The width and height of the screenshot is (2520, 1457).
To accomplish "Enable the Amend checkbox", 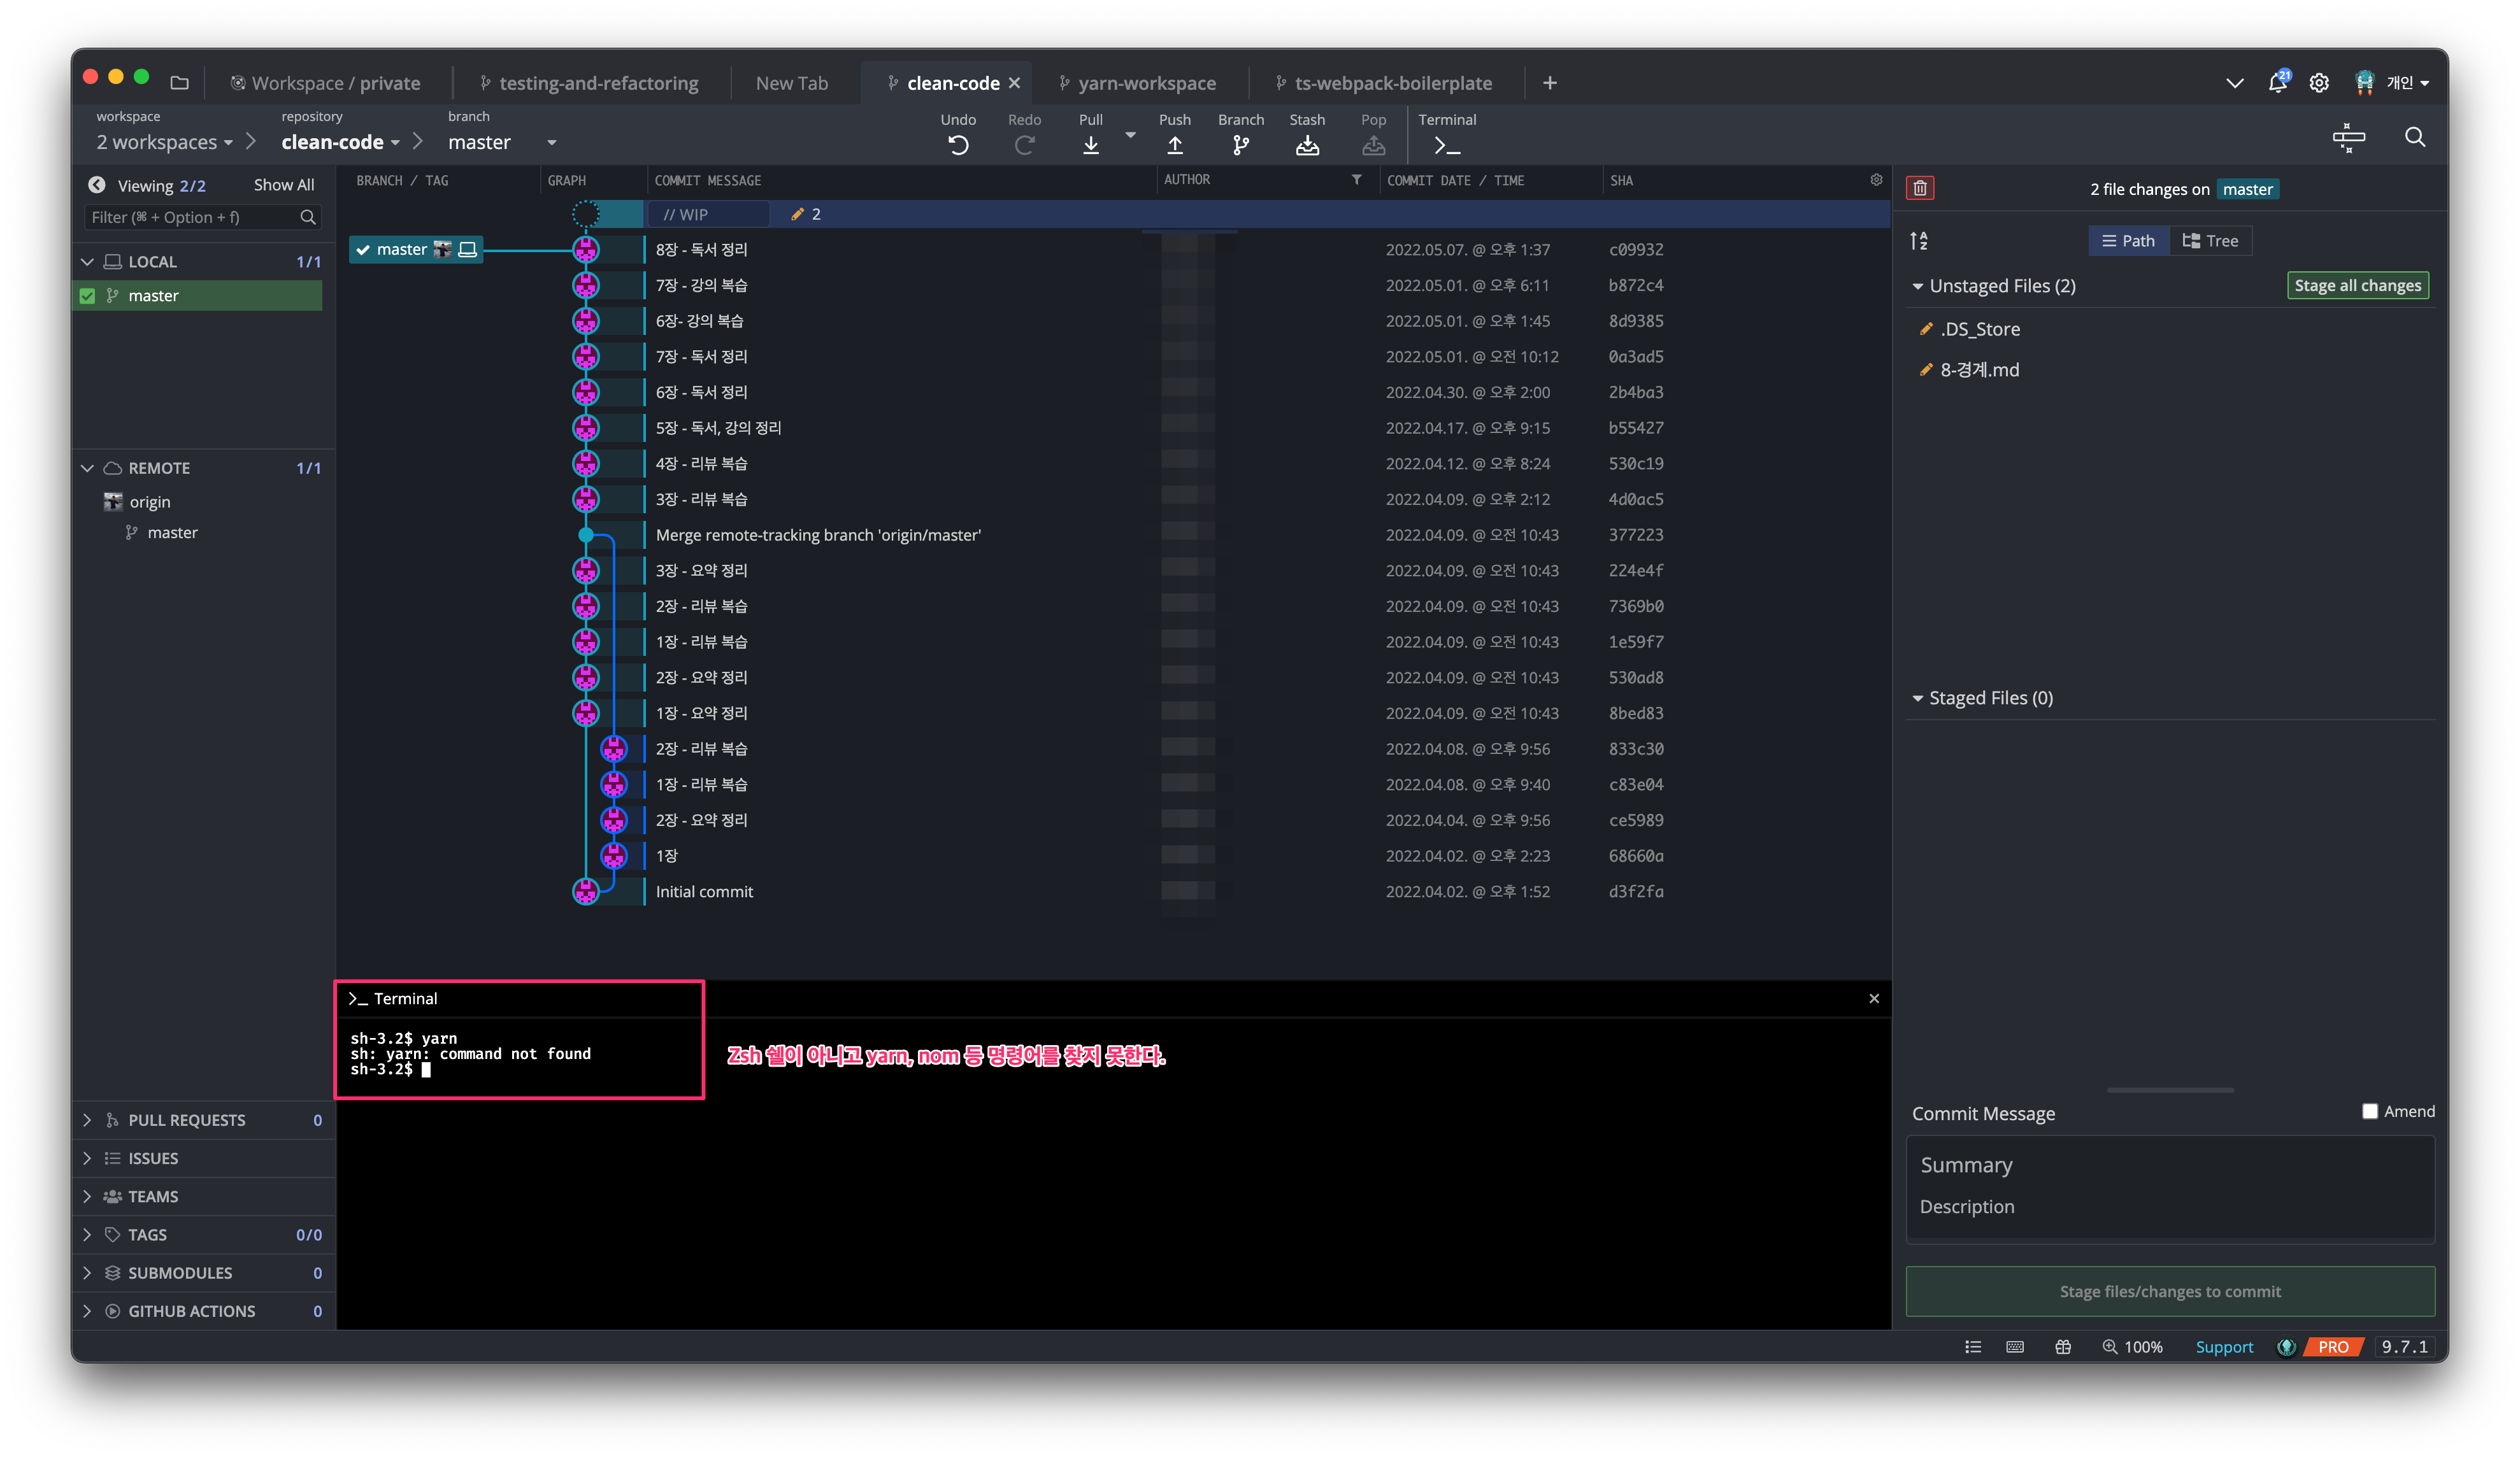I will point(2369,1111).
